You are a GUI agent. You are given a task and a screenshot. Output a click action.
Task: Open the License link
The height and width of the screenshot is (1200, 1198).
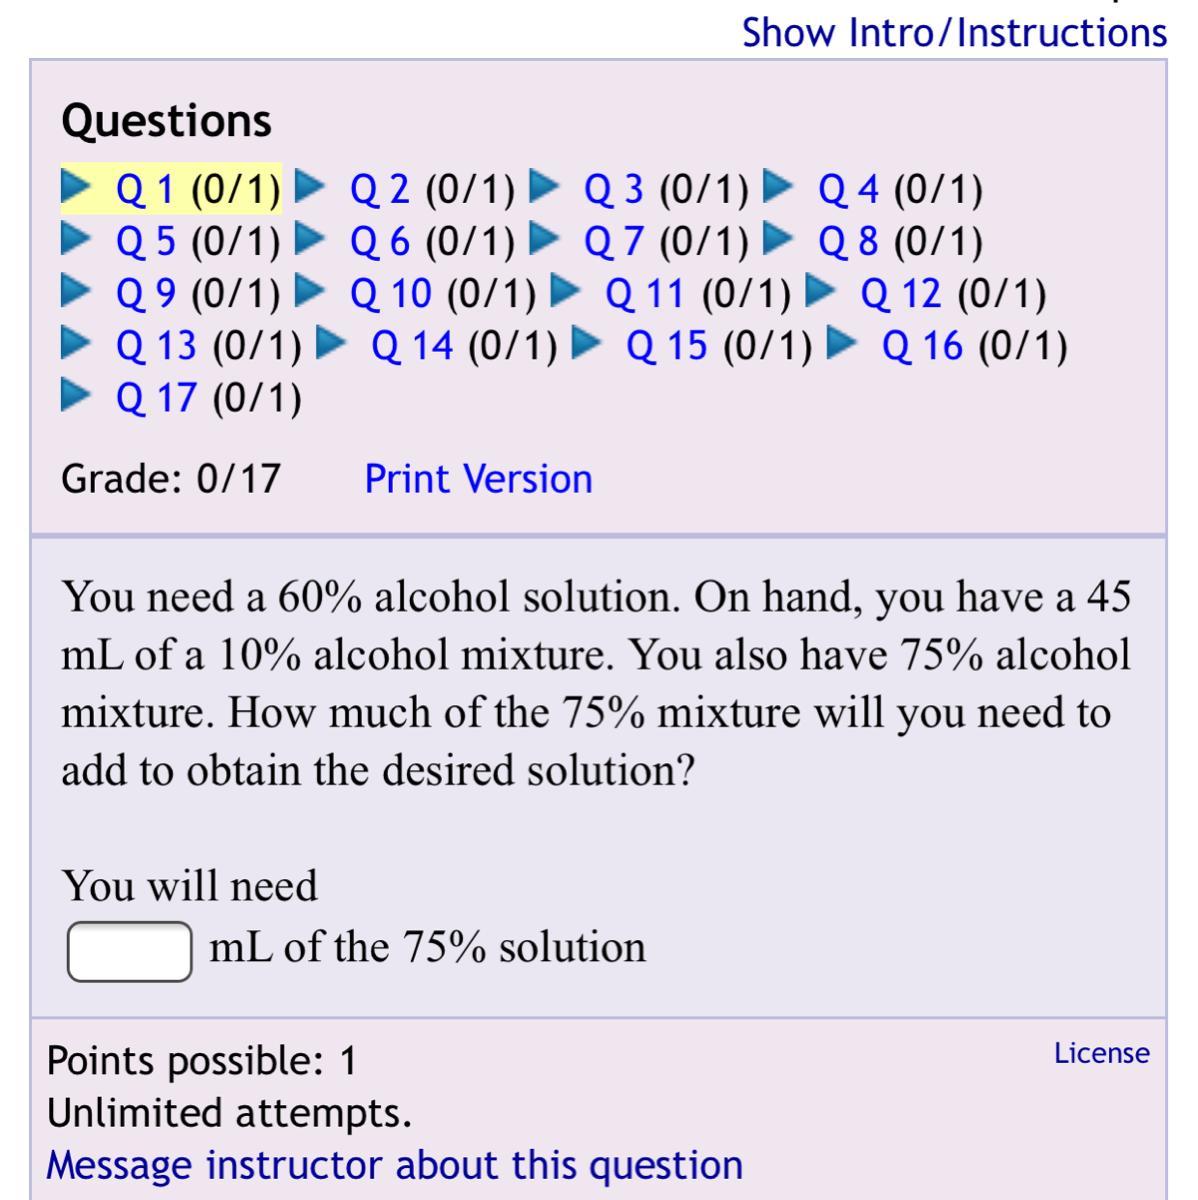(x=1102, y=1053)
